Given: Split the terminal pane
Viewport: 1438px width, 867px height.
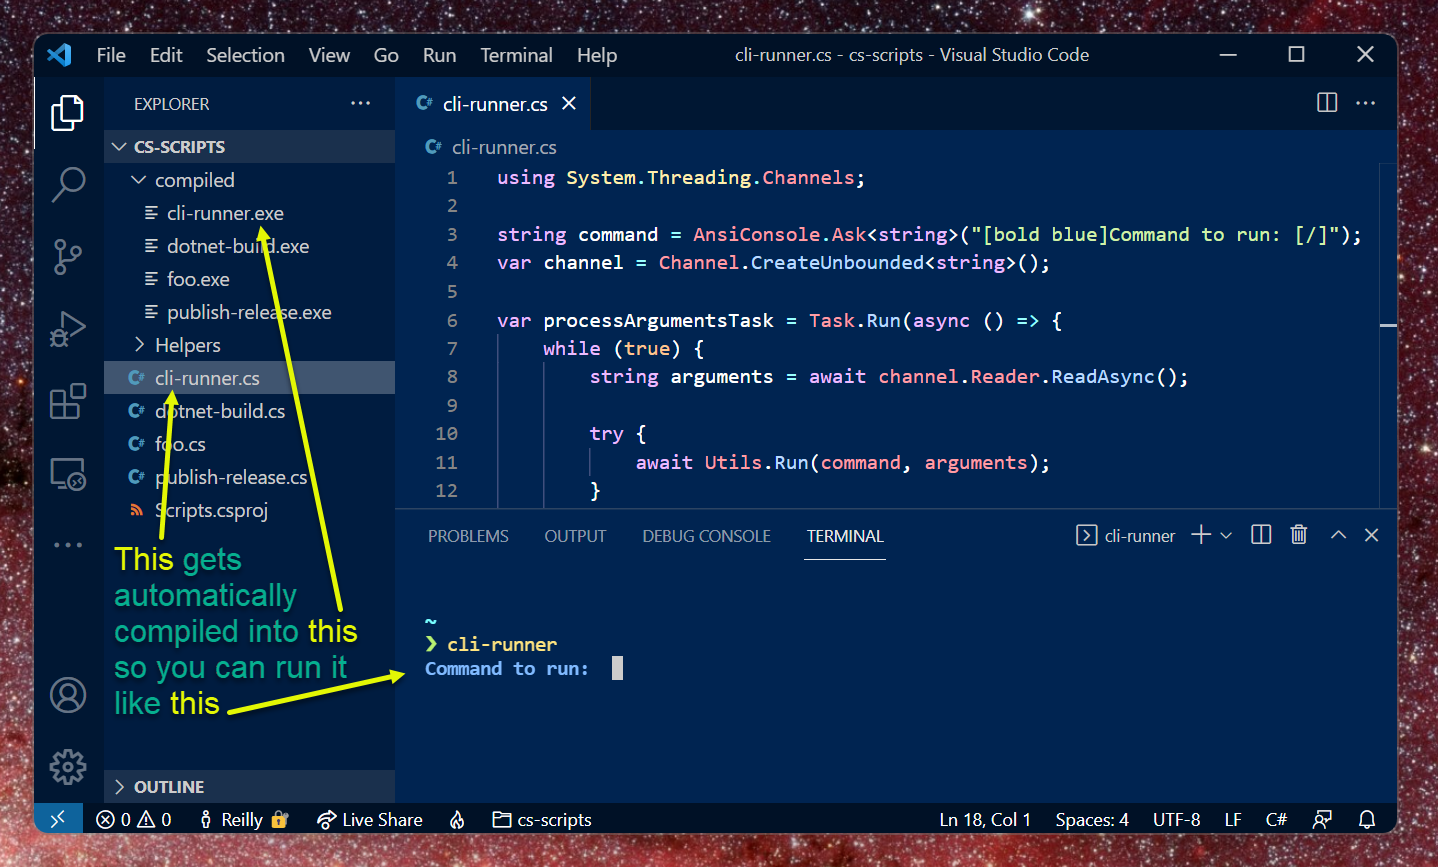Looking at the screenshot, I should click(1261, 535).
